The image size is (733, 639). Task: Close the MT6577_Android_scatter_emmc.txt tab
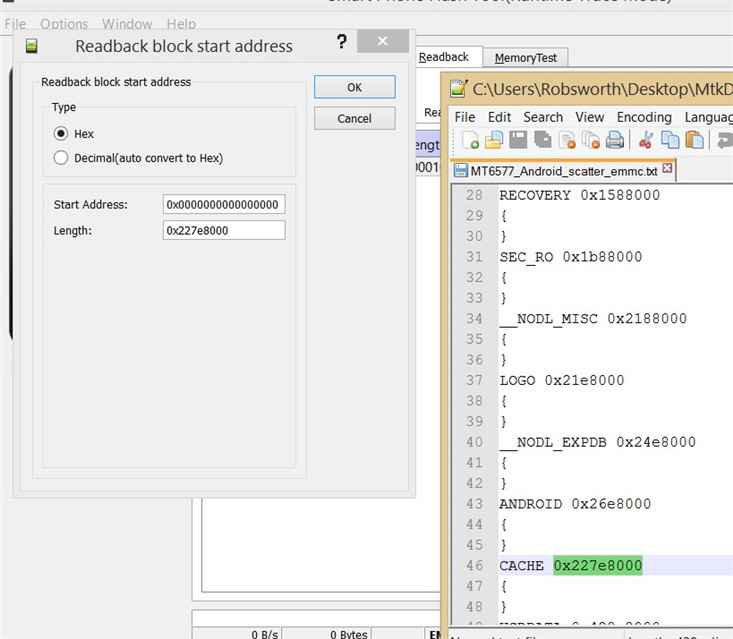tap(667, 169)
